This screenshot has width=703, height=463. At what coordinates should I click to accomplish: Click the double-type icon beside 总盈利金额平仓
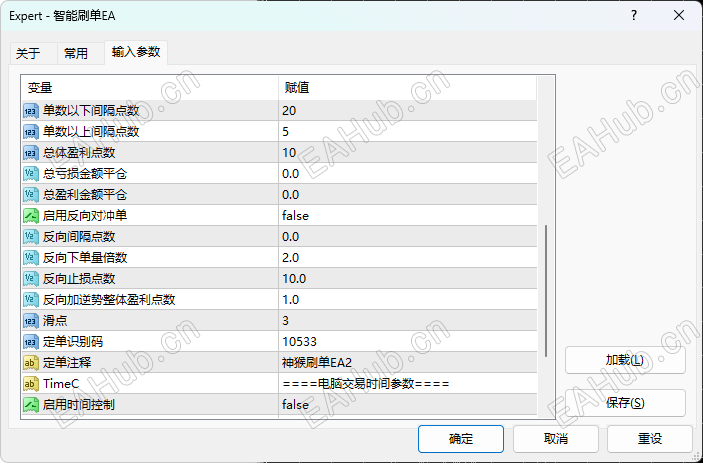coord(31,195)
